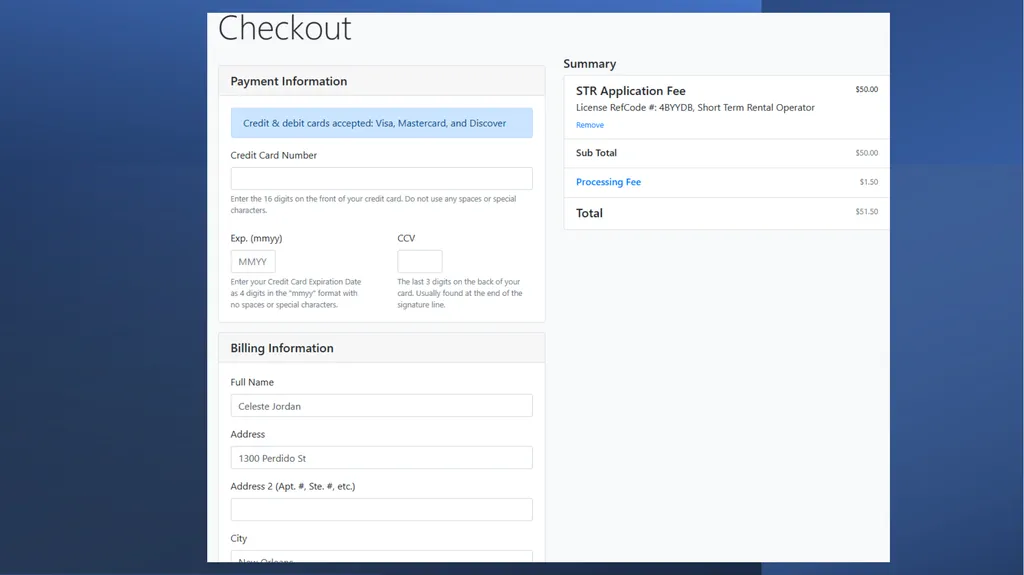The height and width of the screenshot is (575, 1024).
Task: Click the Total label in Summary
Action: (x=589, y=213)
